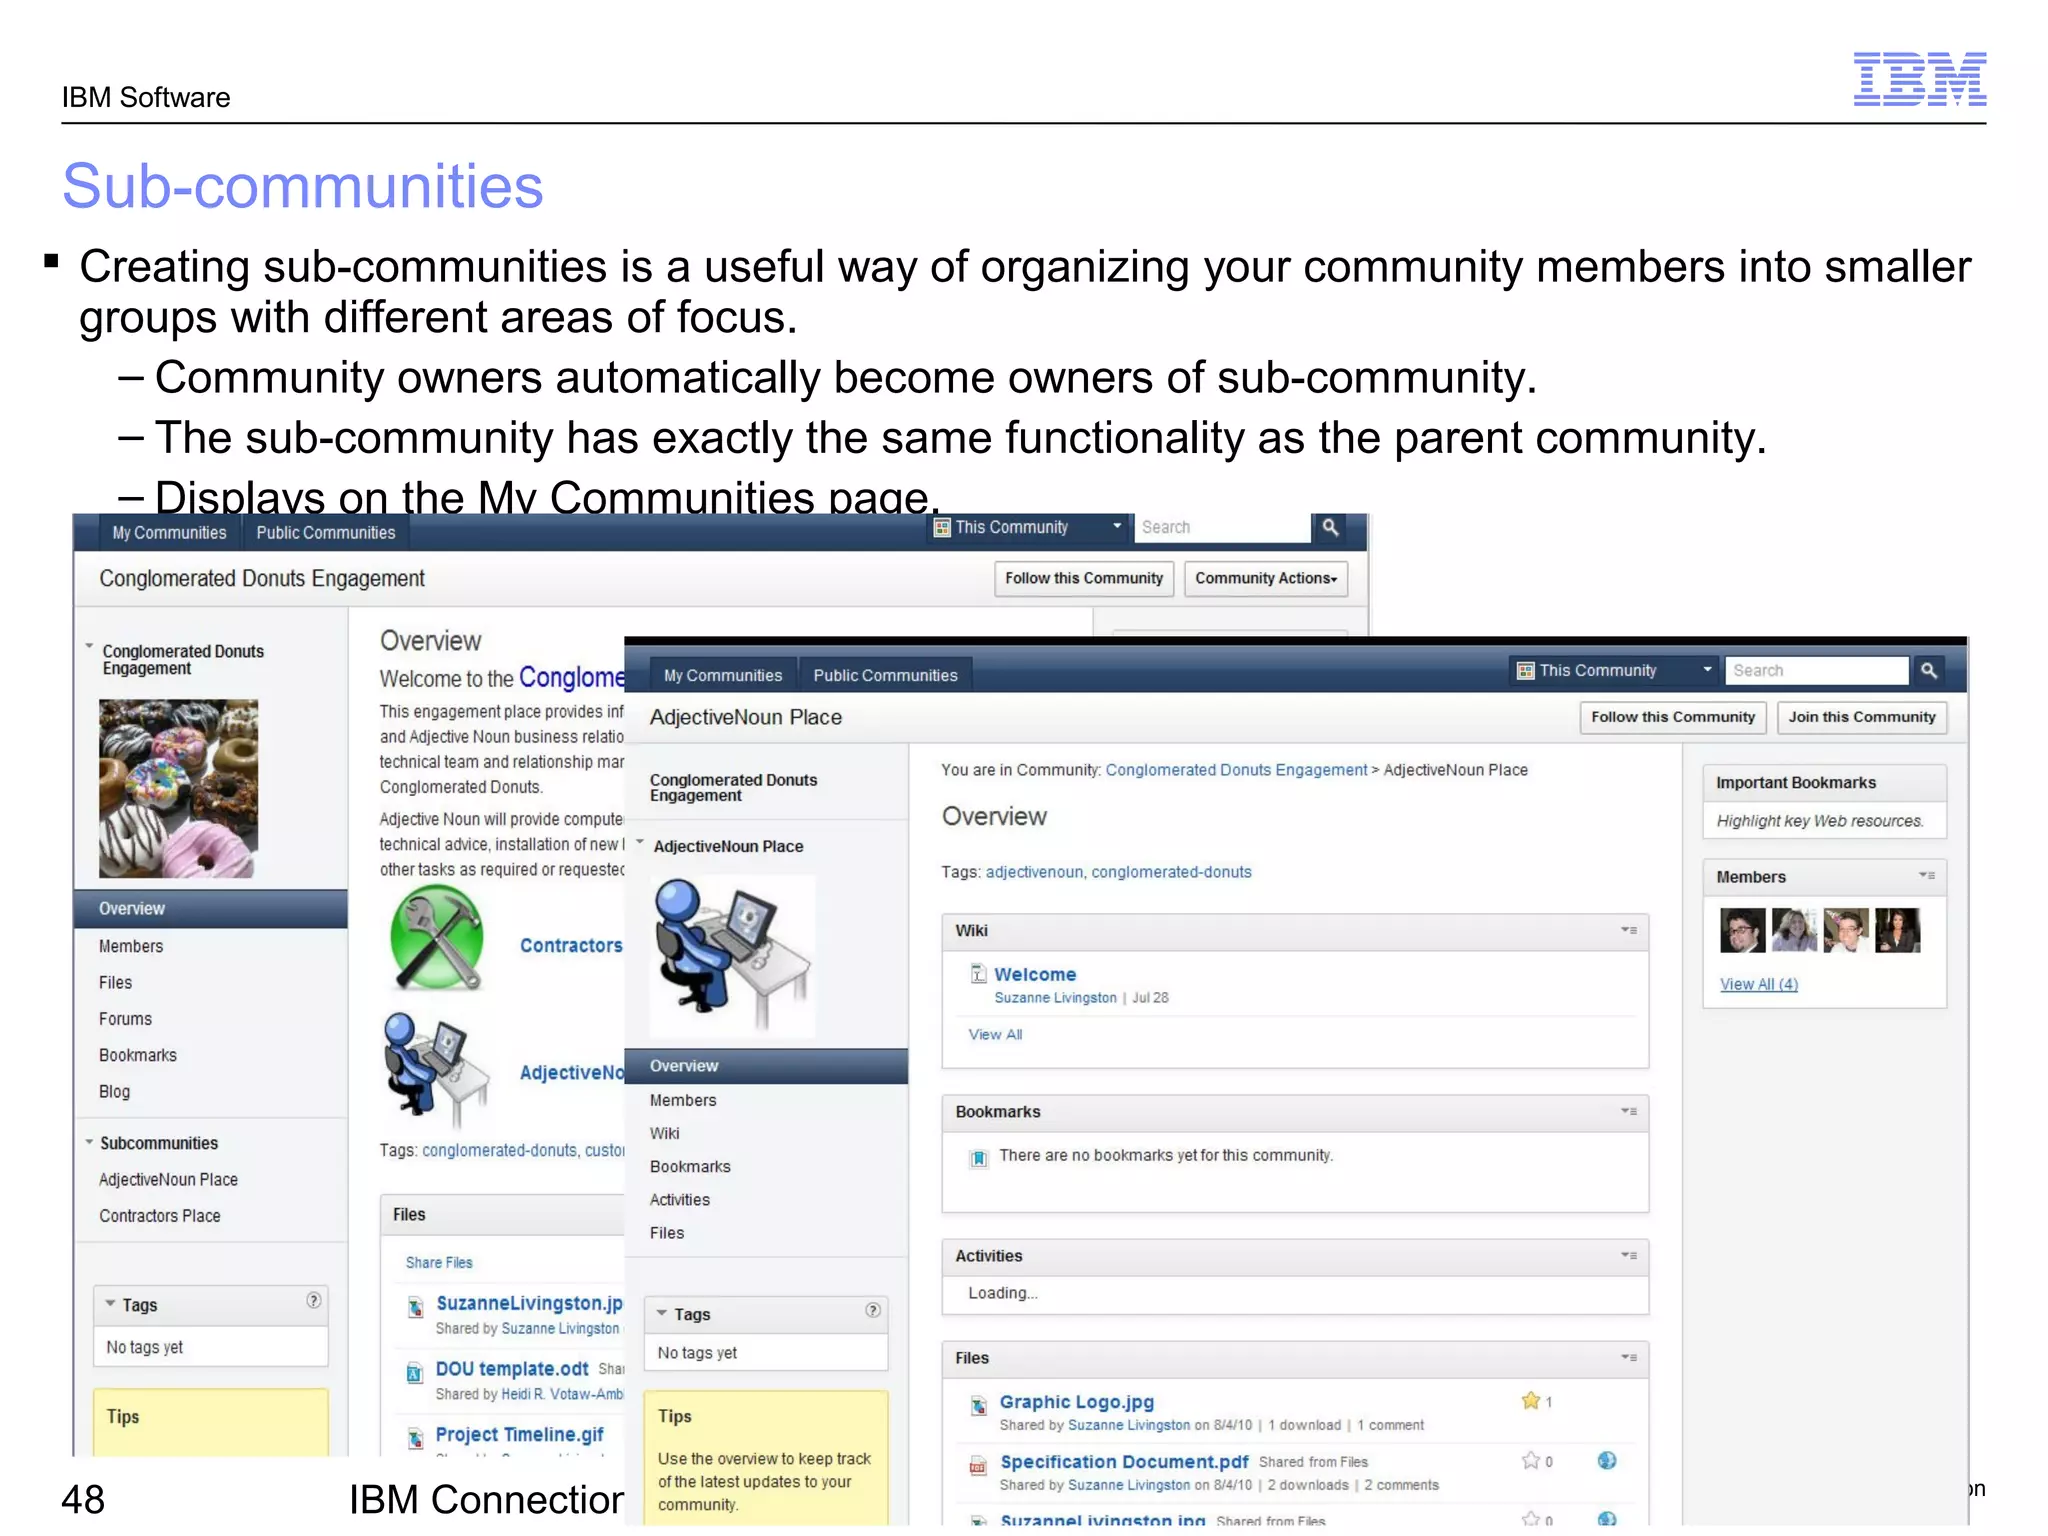The width and height of the screenshot is (2048, 1536).
Task: Open Activities widget actions menu
Action: [x=1629, y=1255]
